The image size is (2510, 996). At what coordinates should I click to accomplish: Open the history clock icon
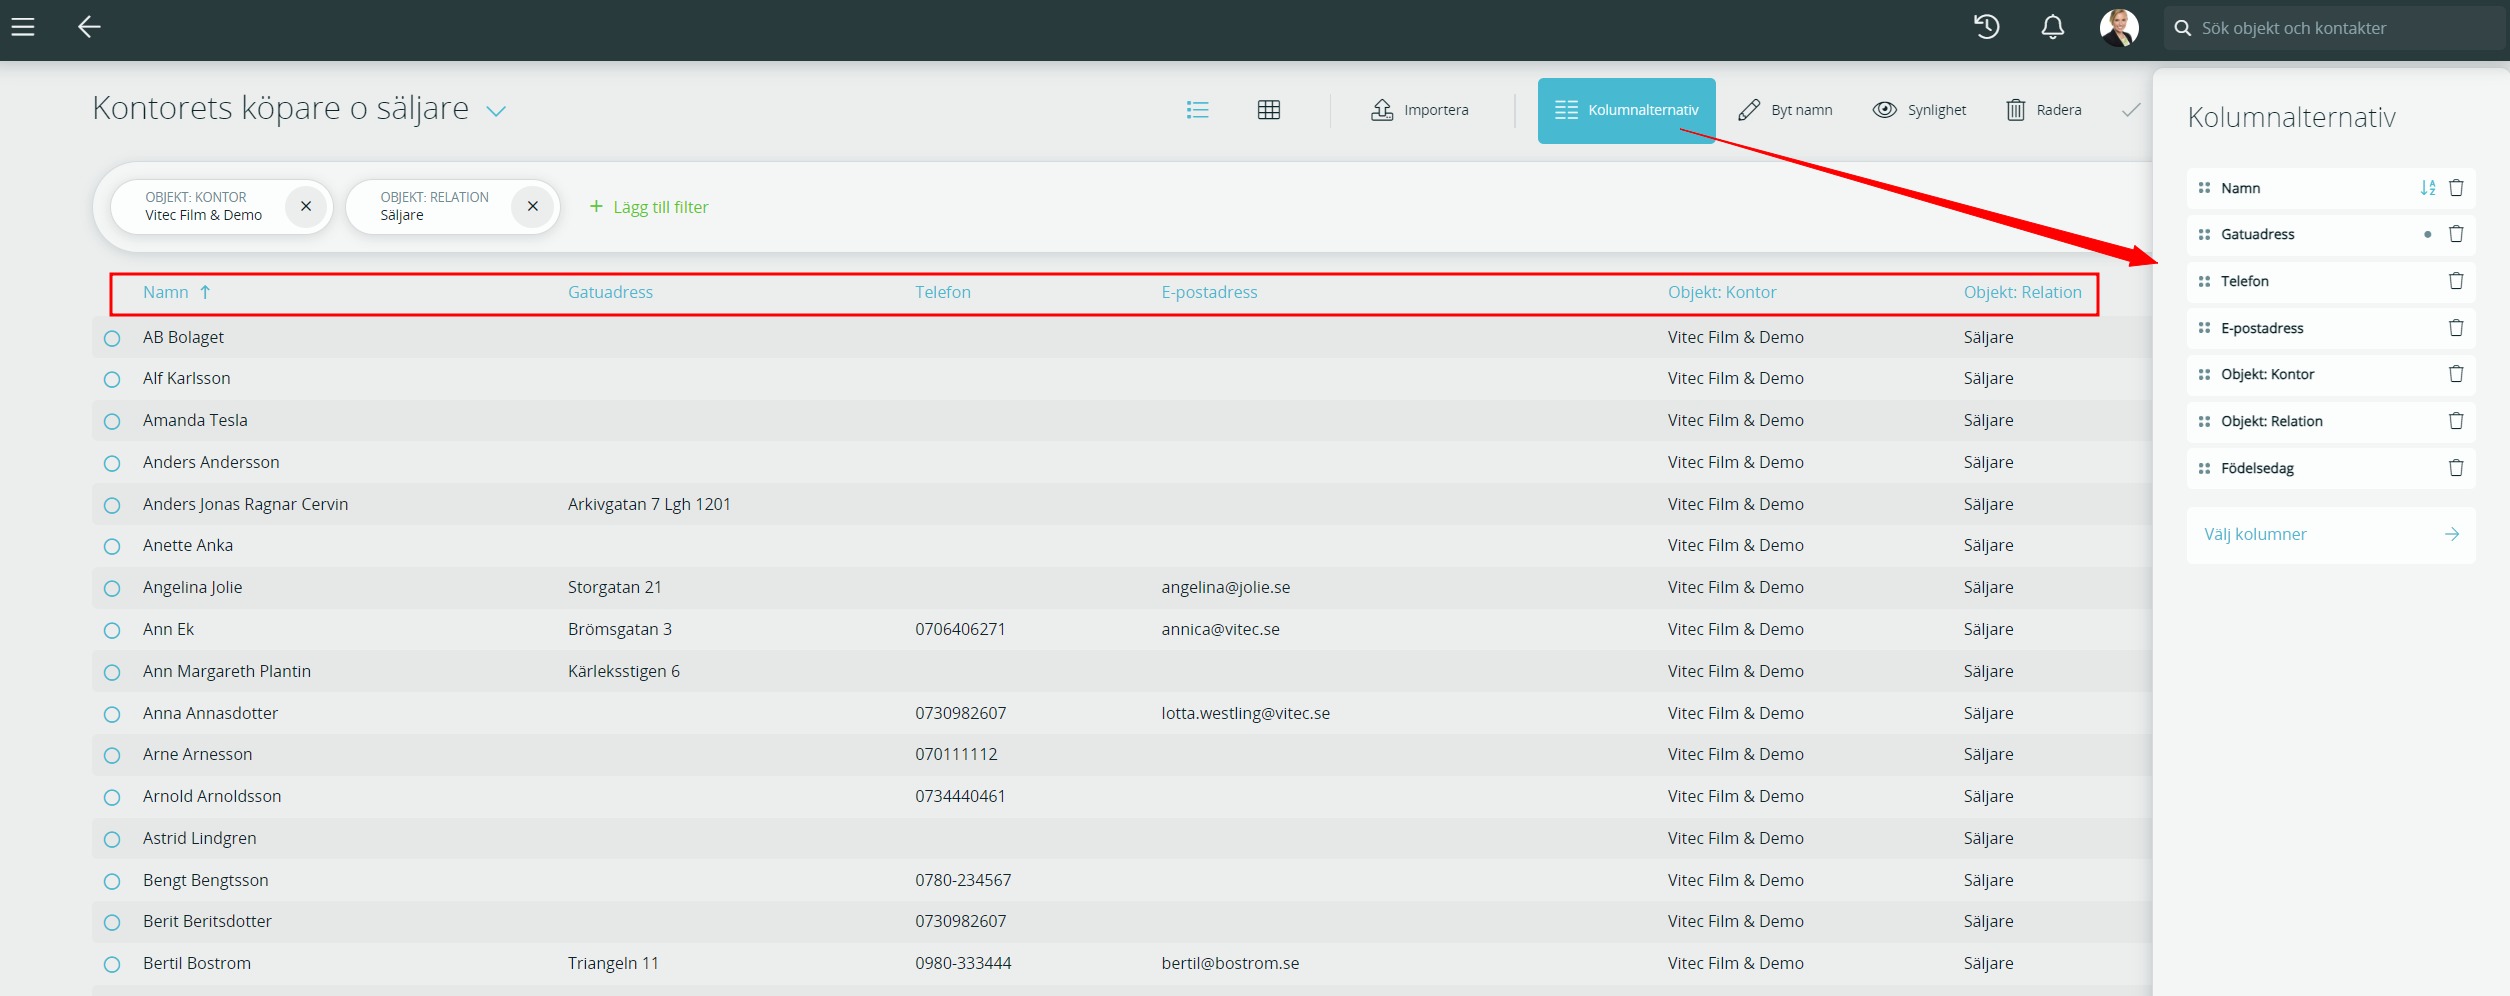(x=1986, y=27)
